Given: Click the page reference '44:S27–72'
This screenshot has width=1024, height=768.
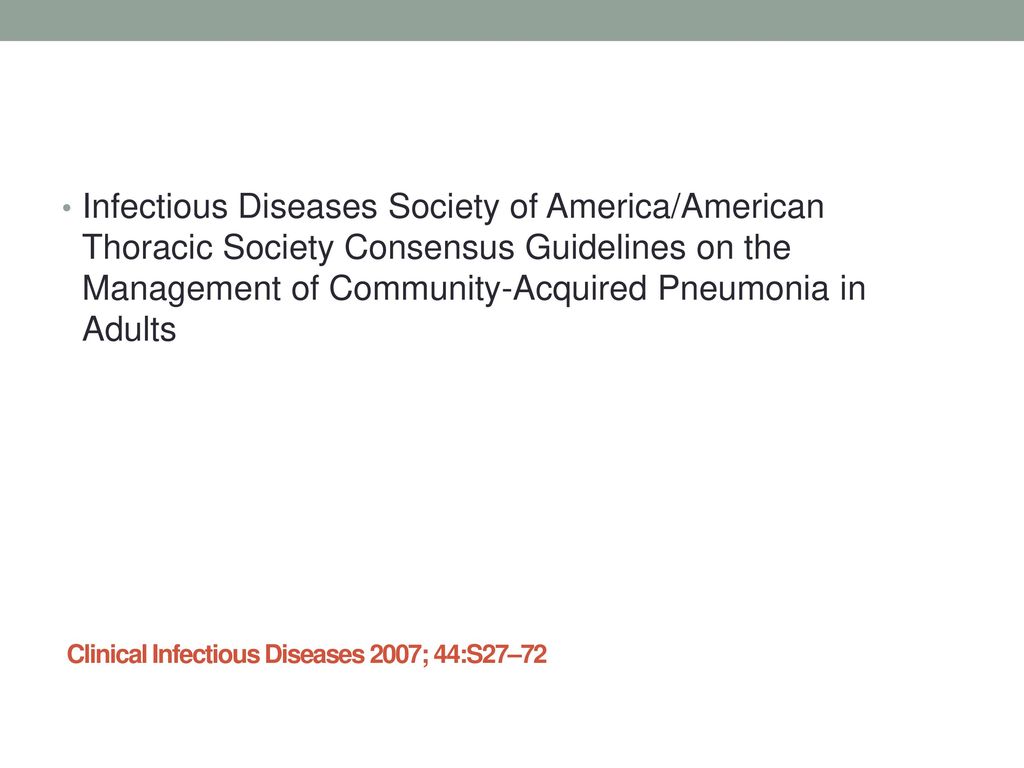Looking at the screenshot, I should 490,654.
